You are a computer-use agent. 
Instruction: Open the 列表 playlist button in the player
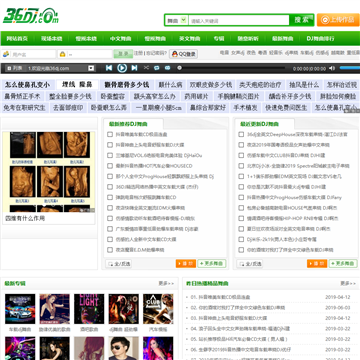tap(15, 68)
